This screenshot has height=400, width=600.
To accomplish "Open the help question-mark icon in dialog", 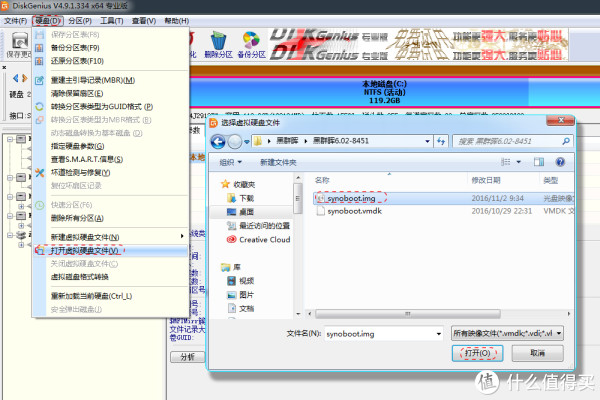I will click(560, 162).
